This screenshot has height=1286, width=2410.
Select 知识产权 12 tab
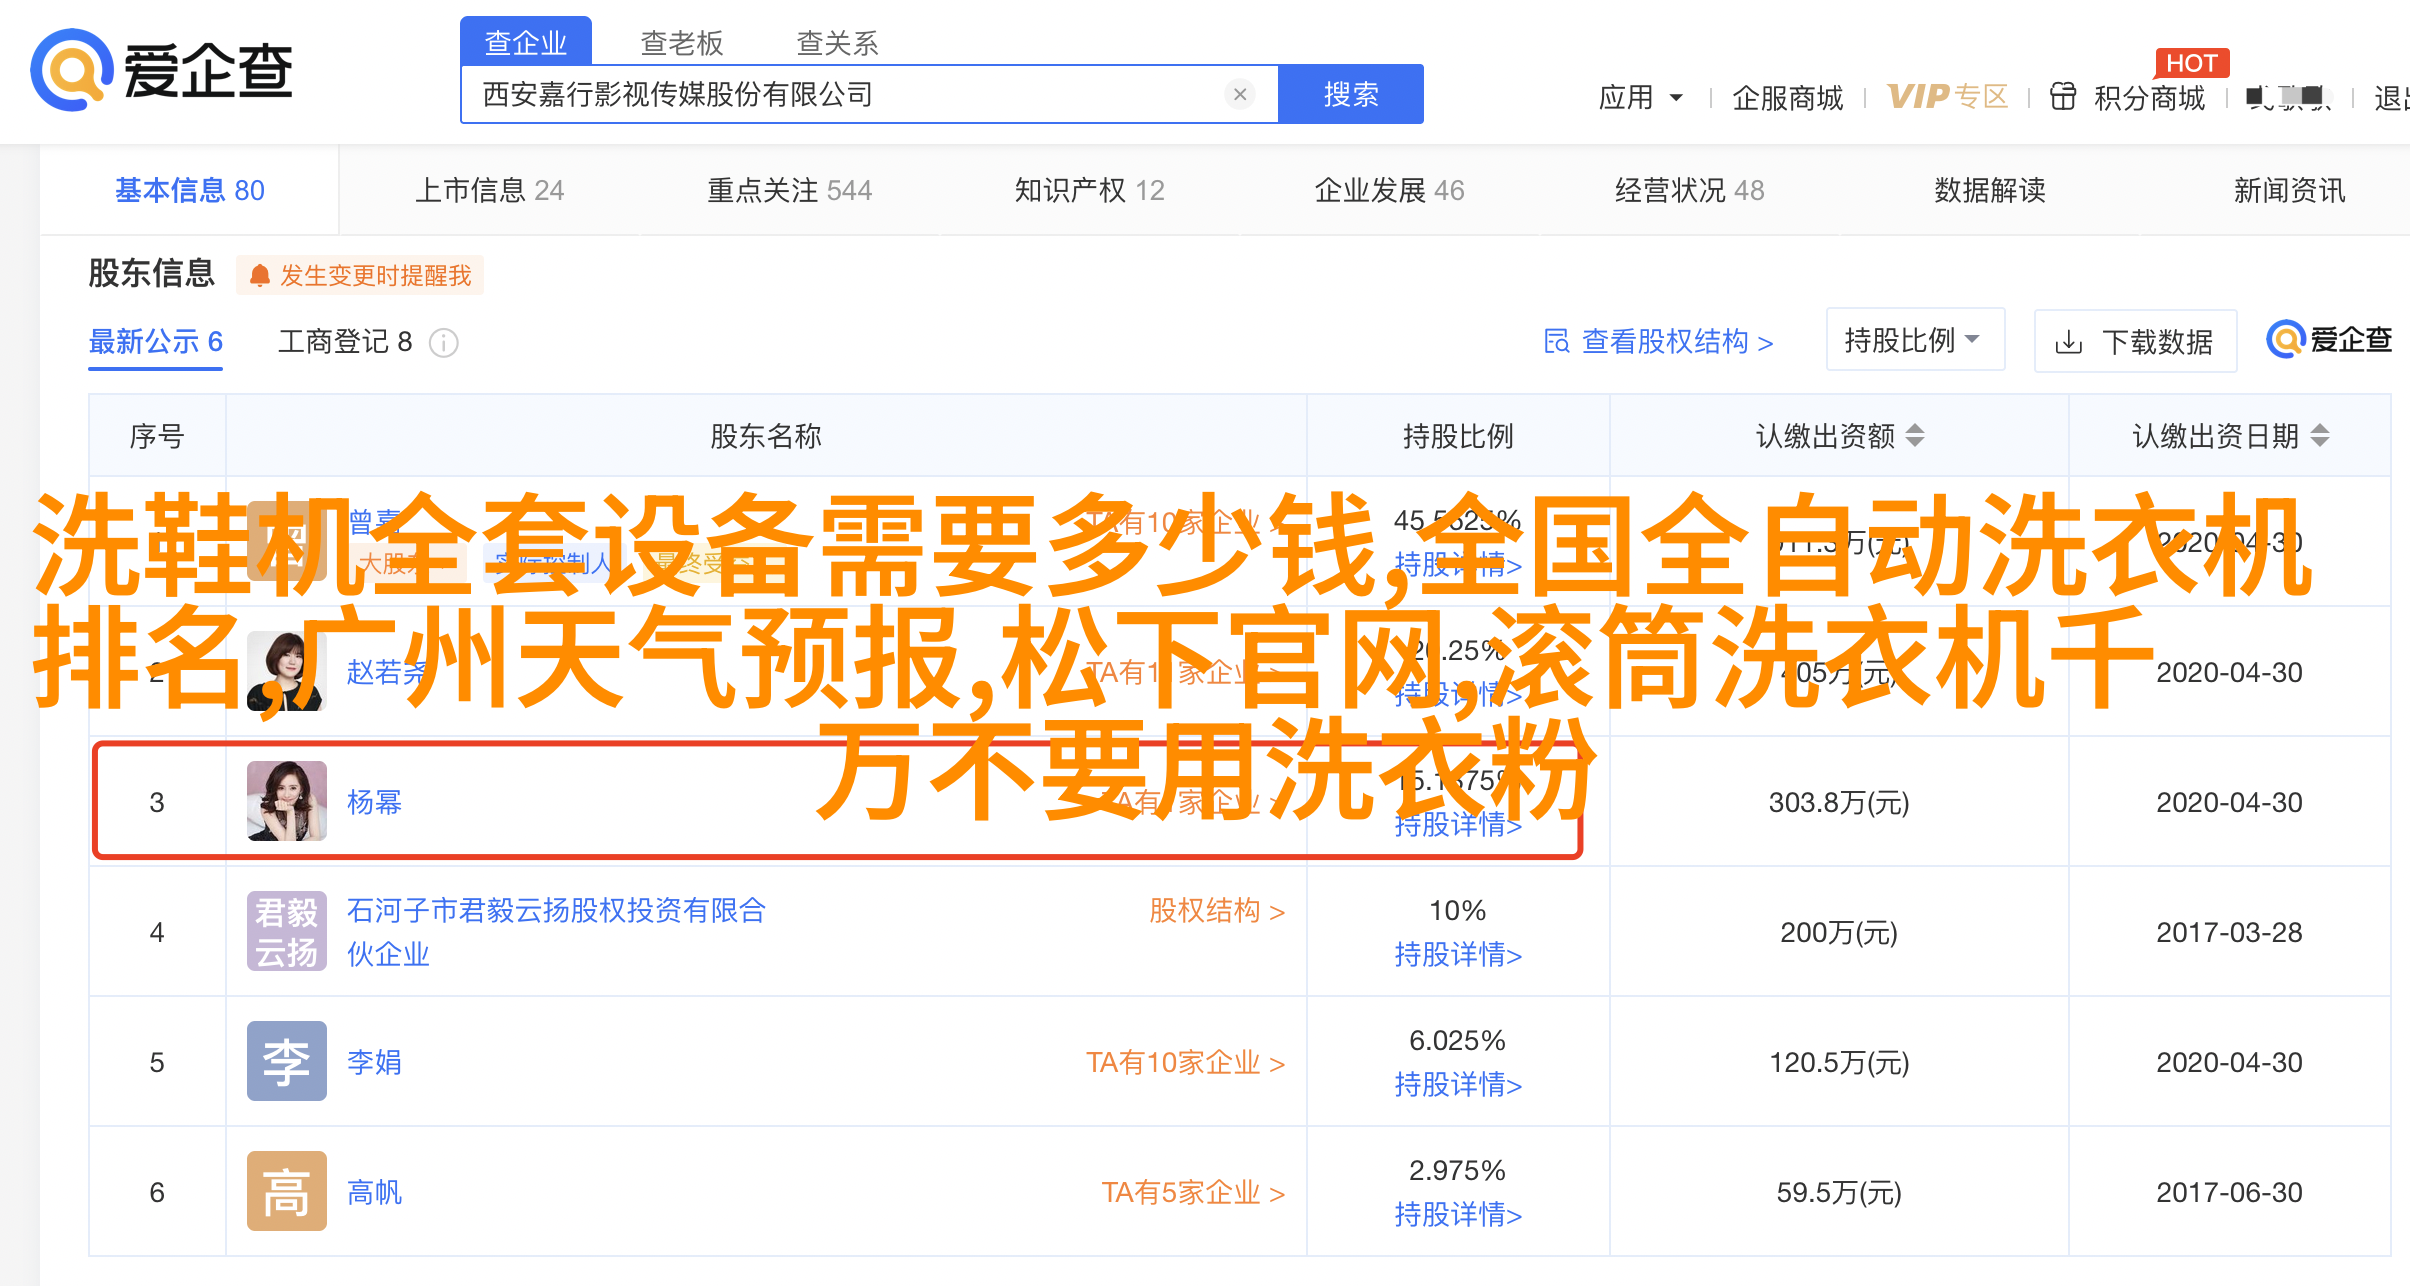coord(1090,190)
